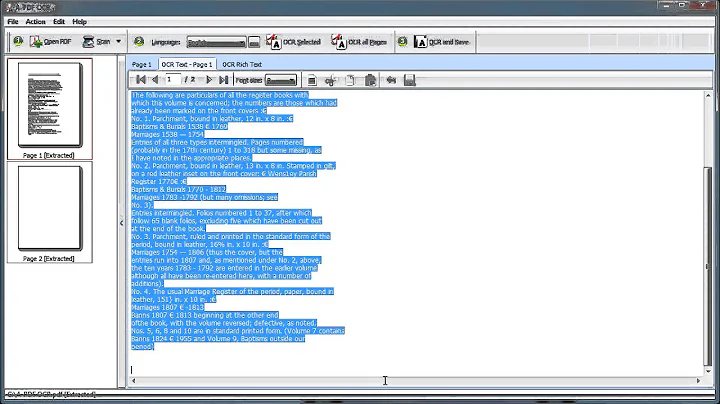Click horizontal scrollbar left arrow

click(134, 381)
